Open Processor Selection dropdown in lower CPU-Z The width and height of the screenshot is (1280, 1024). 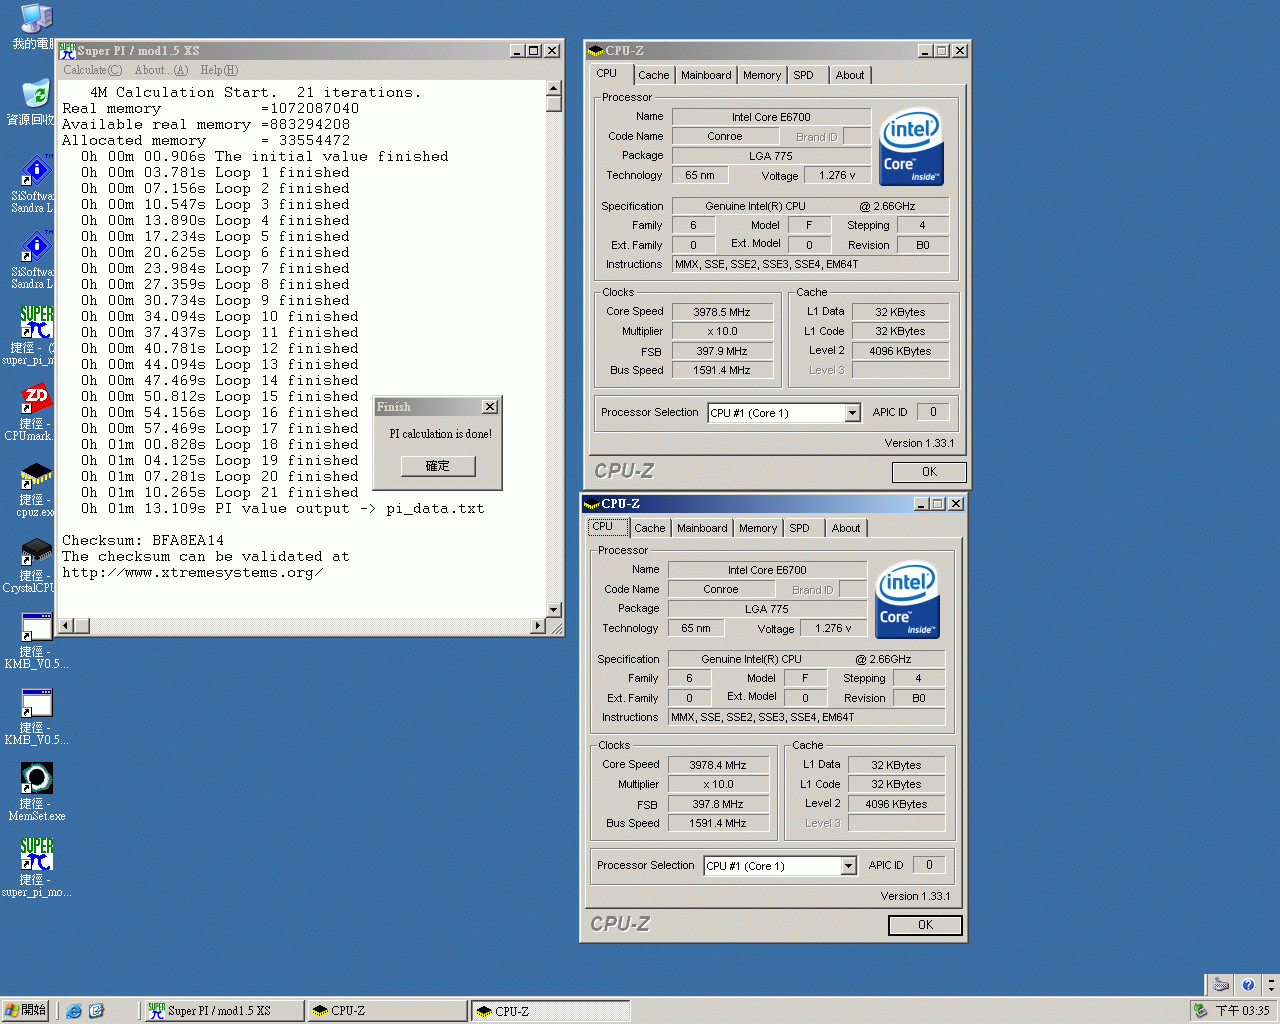click(x=848, y=866)
